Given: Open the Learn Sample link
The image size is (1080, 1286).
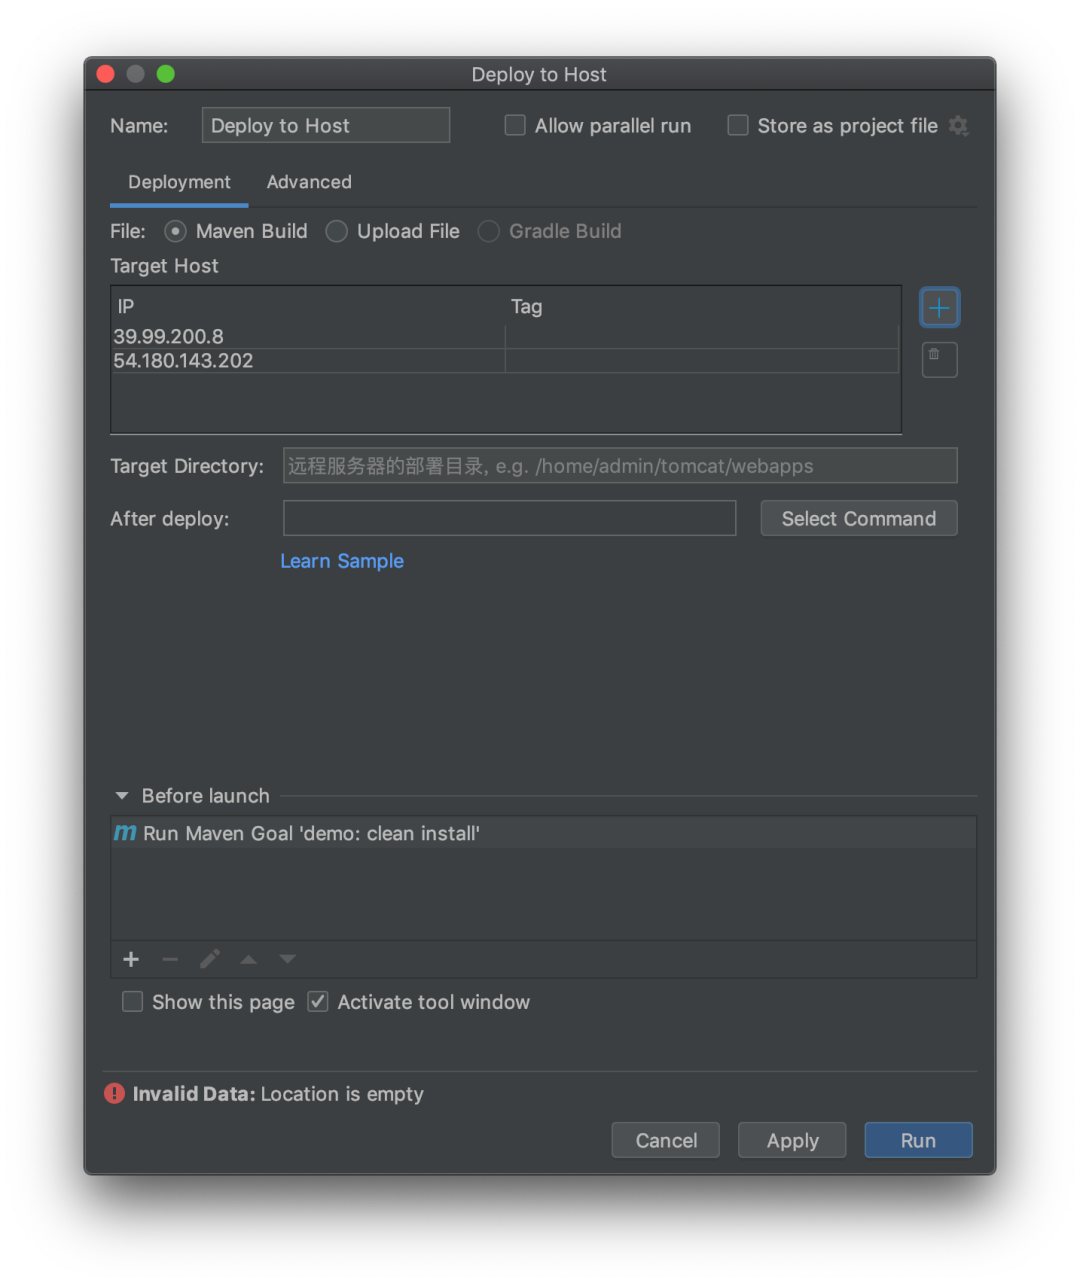Looking at the screenshot, I should click(x=342, y=561).
